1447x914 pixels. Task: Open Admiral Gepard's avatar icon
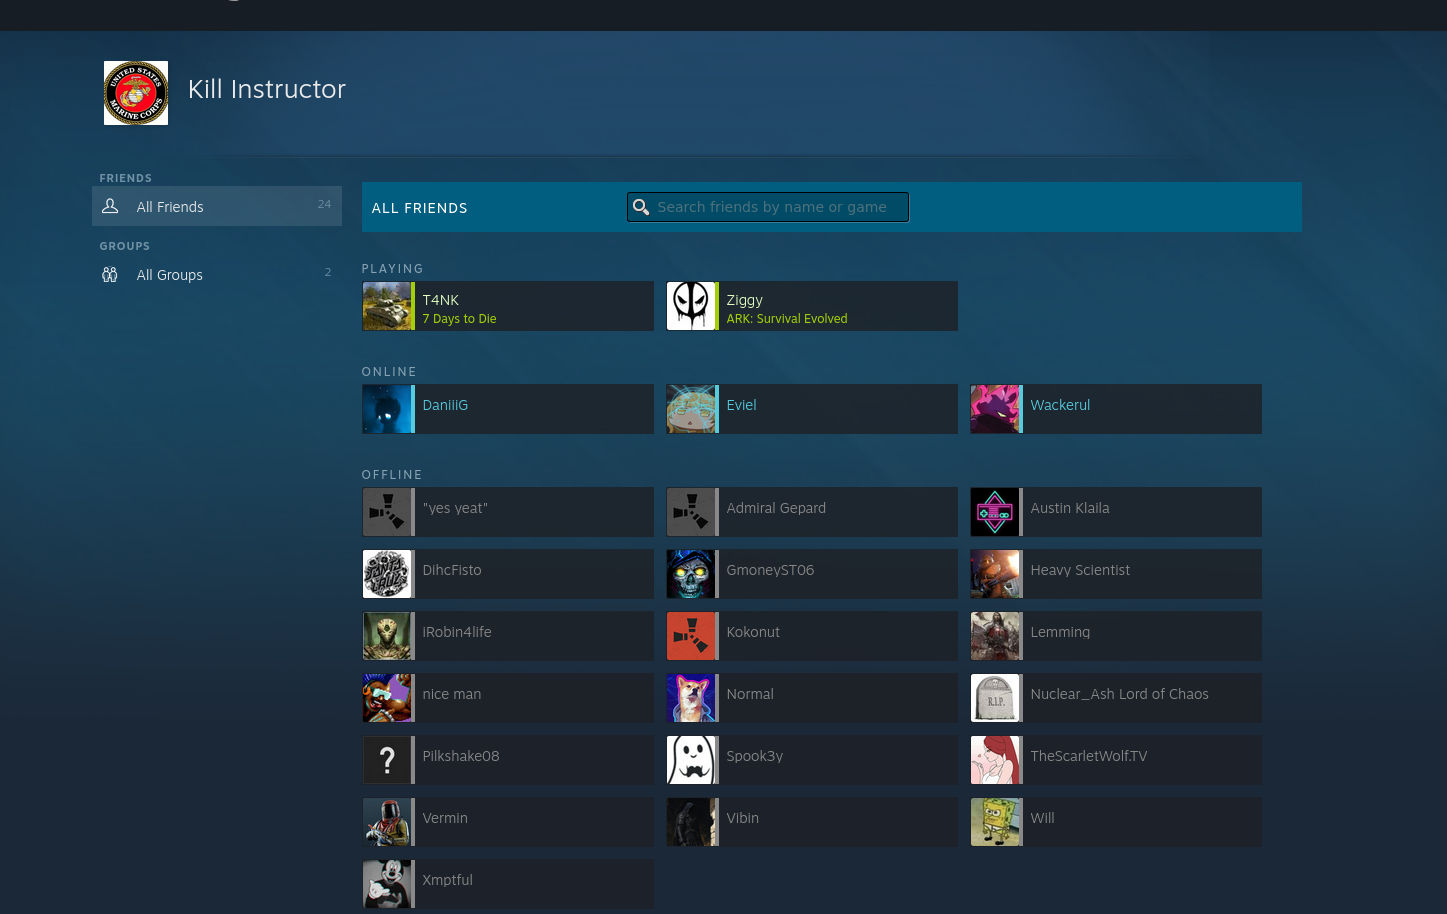click(x=691, y=512)
